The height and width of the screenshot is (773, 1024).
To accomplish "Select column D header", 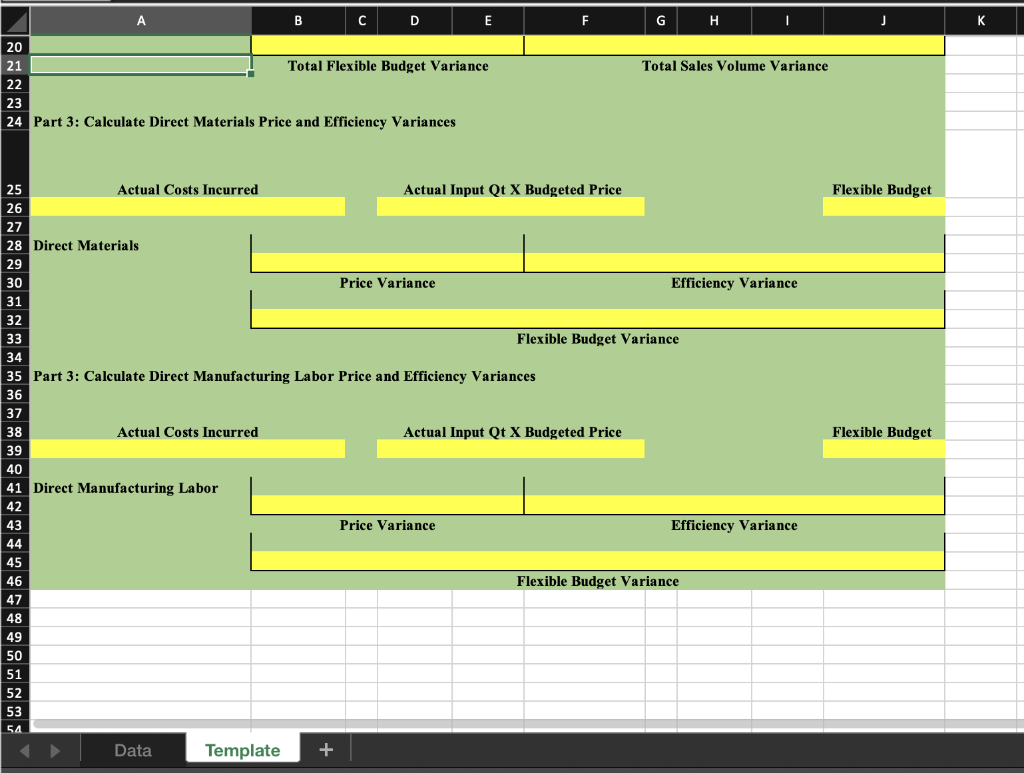I will coord(414,21).
